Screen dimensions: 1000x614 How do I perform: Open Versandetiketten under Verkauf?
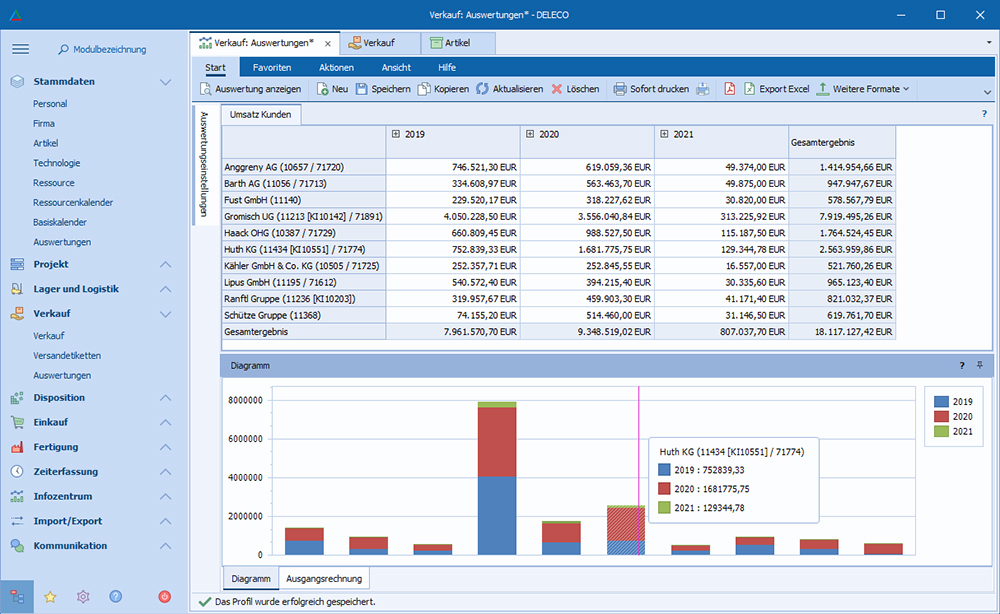tap(67, 356)
